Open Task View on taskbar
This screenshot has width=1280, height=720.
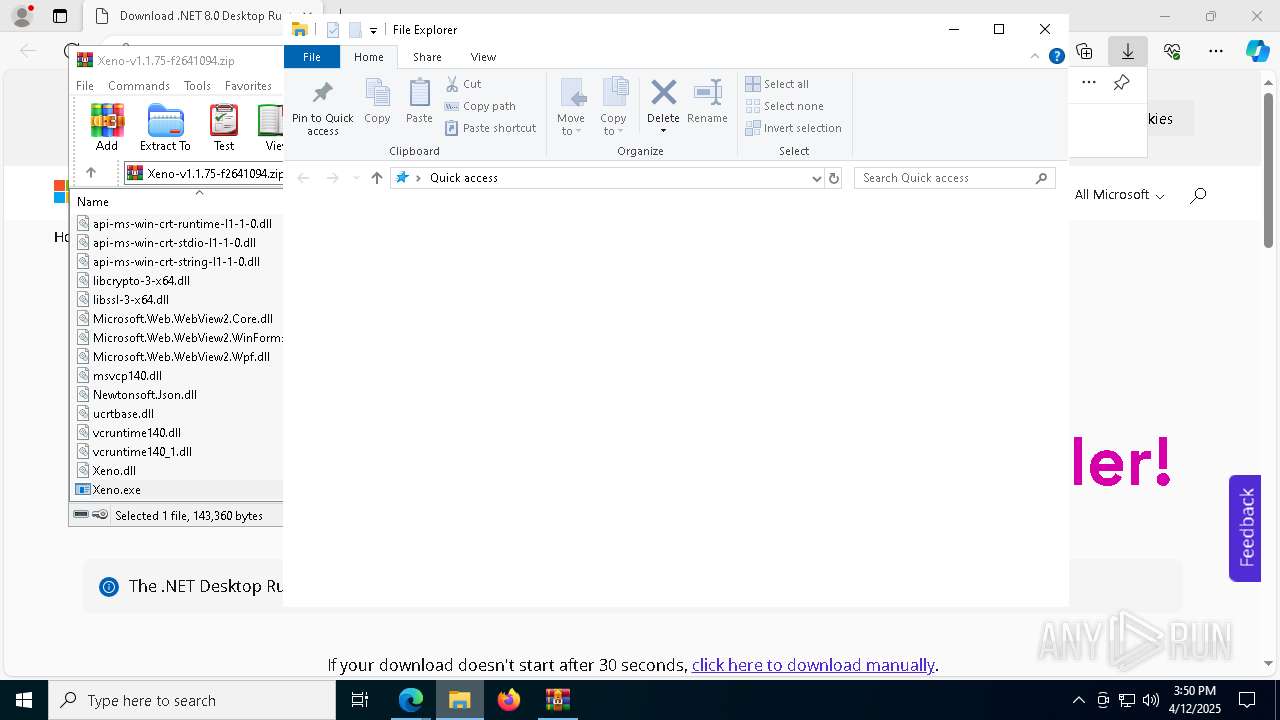pyautogui.click(x=360, y=700)
